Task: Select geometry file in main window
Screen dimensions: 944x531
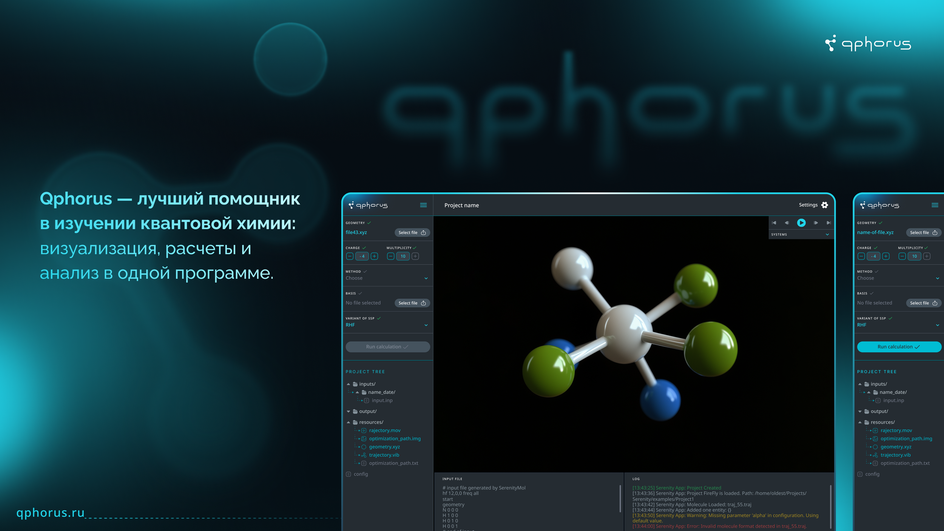Action: [x=412, y=232]
